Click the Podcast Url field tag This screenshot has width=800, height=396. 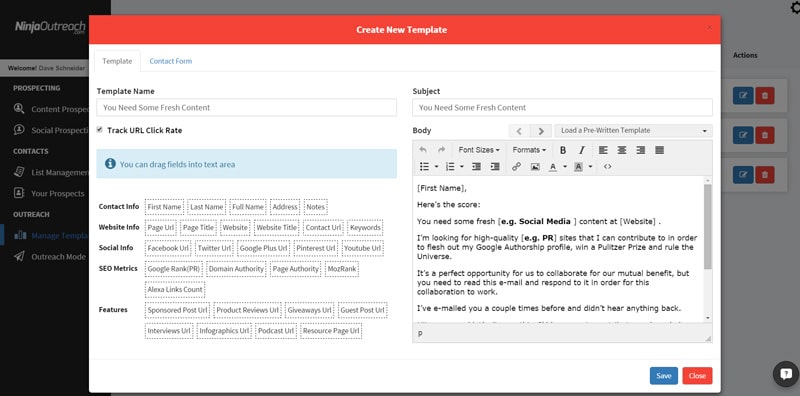(276, 331)
